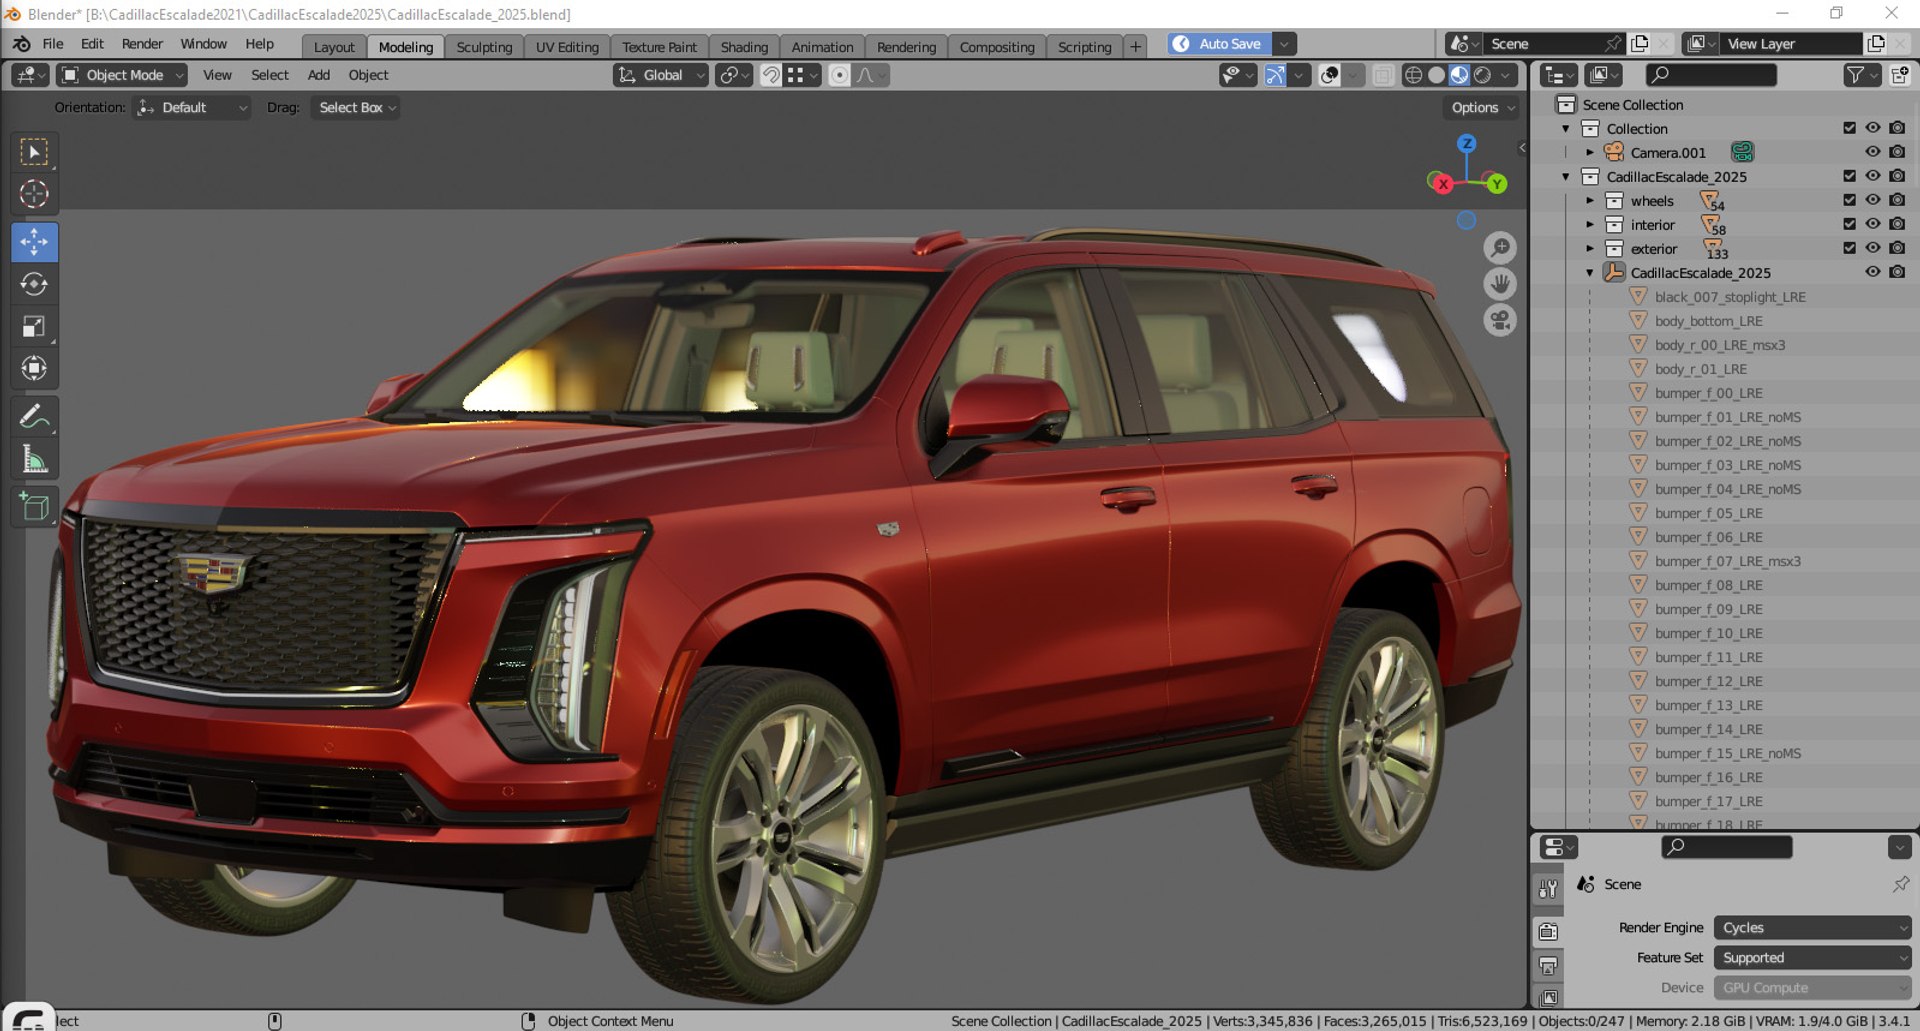Expand the wheels collection
The image size is (1920, 1031).
[x=1590, y=201]
